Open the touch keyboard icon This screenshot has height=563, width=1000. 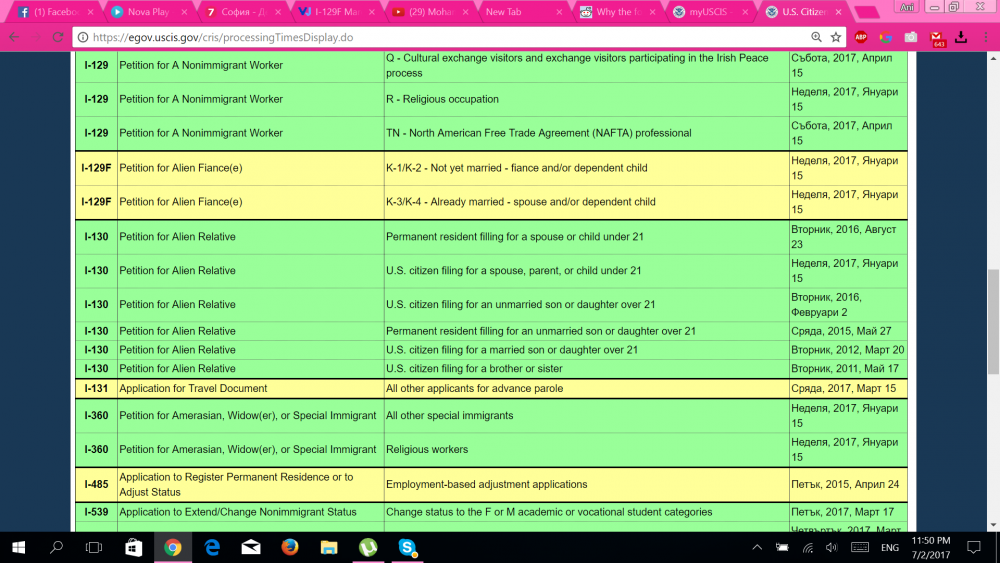[x=860, y=548]
